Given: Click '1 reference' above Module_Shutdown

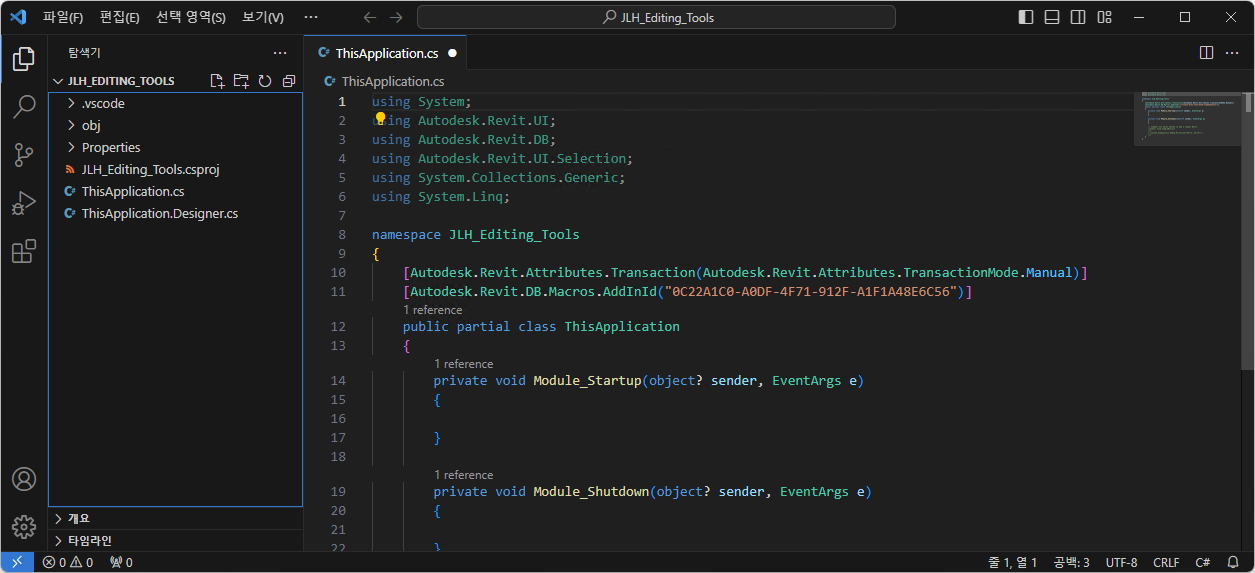Looking at the screenshot, I should (463, 475).
